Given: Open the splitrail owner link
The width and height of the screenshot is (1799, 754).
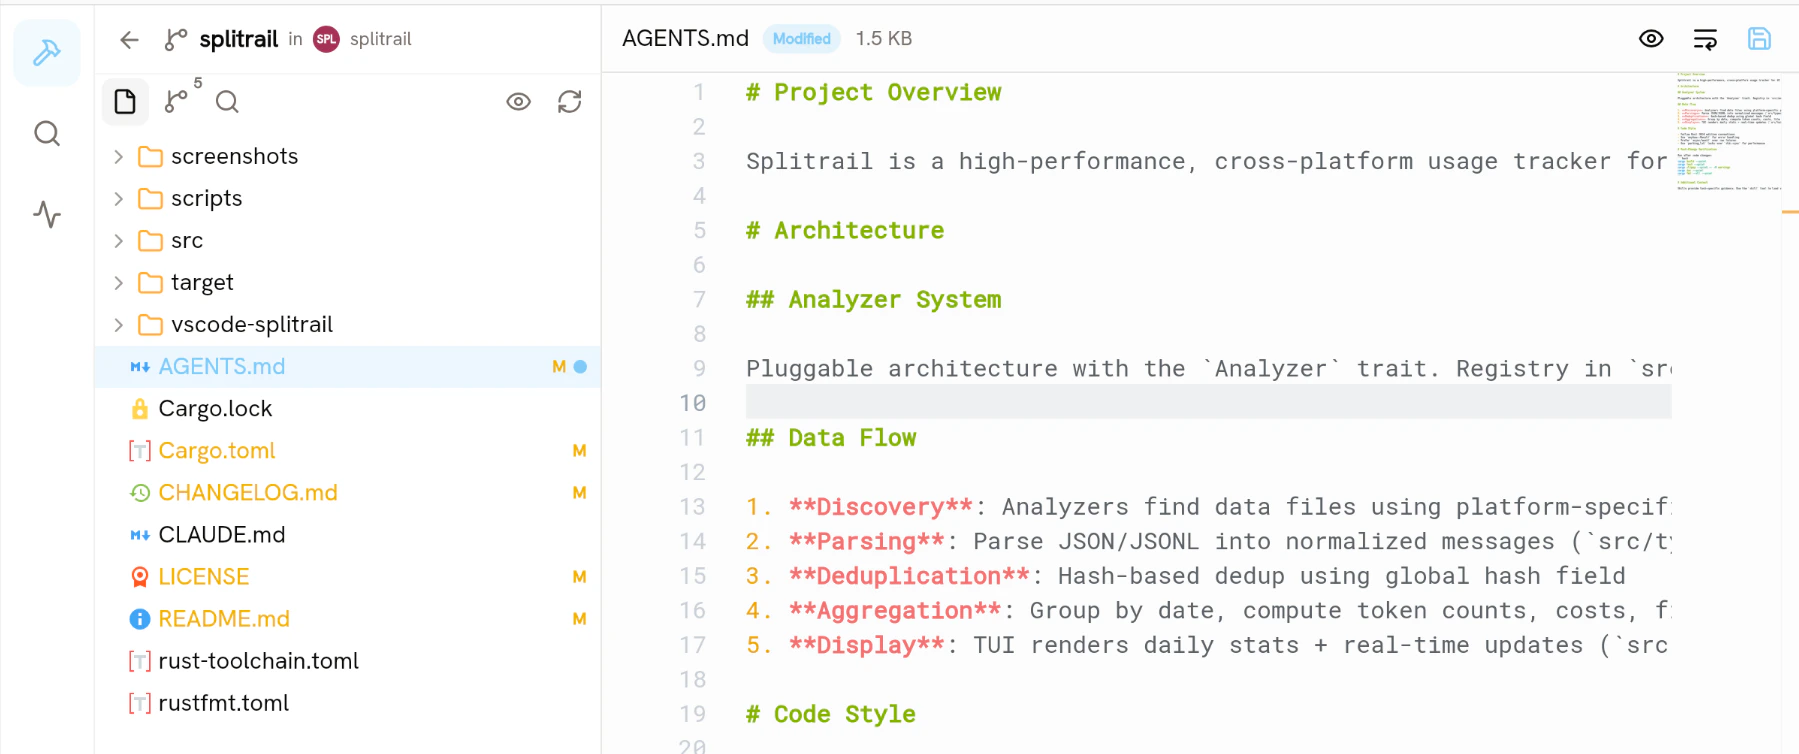Looking at the screenshot, I should [380, 39].
